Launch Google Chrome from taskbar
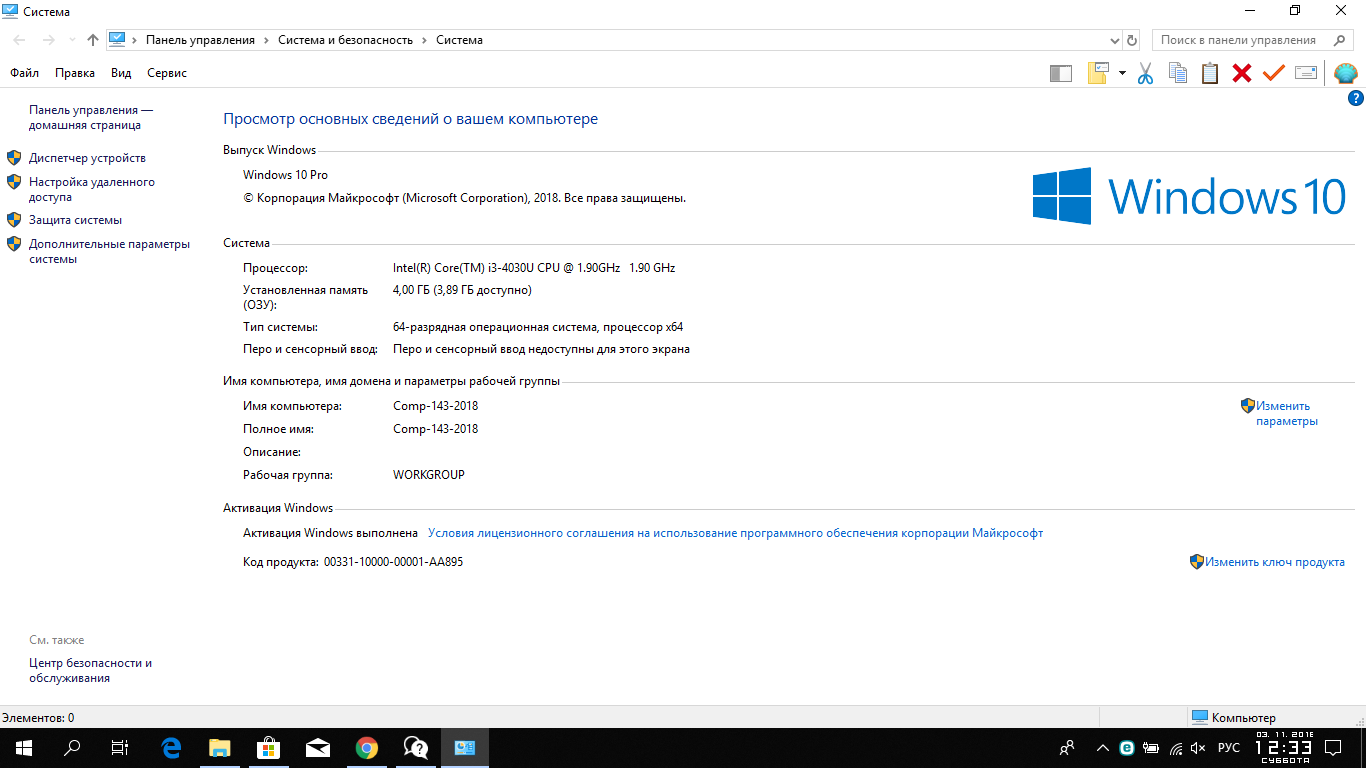Image resolution: width=1366 pixels, height=768 pixels. tap(367, 747)
